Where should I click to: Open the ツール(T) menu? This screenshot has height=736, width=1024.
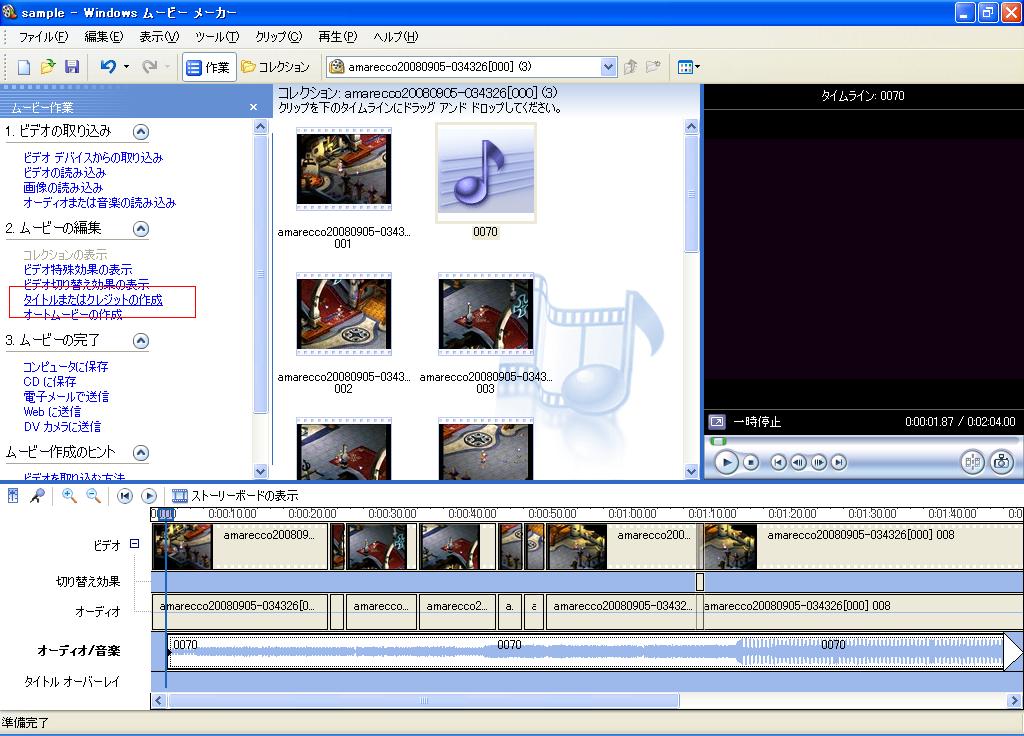coord(217,37)
